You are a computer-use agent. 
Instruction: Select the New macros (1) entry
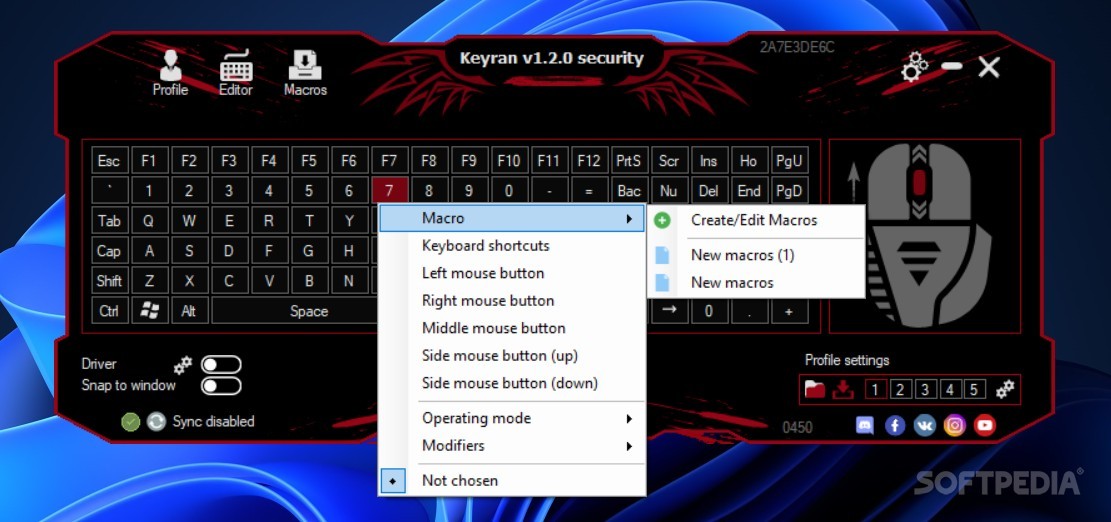point(755,255)
